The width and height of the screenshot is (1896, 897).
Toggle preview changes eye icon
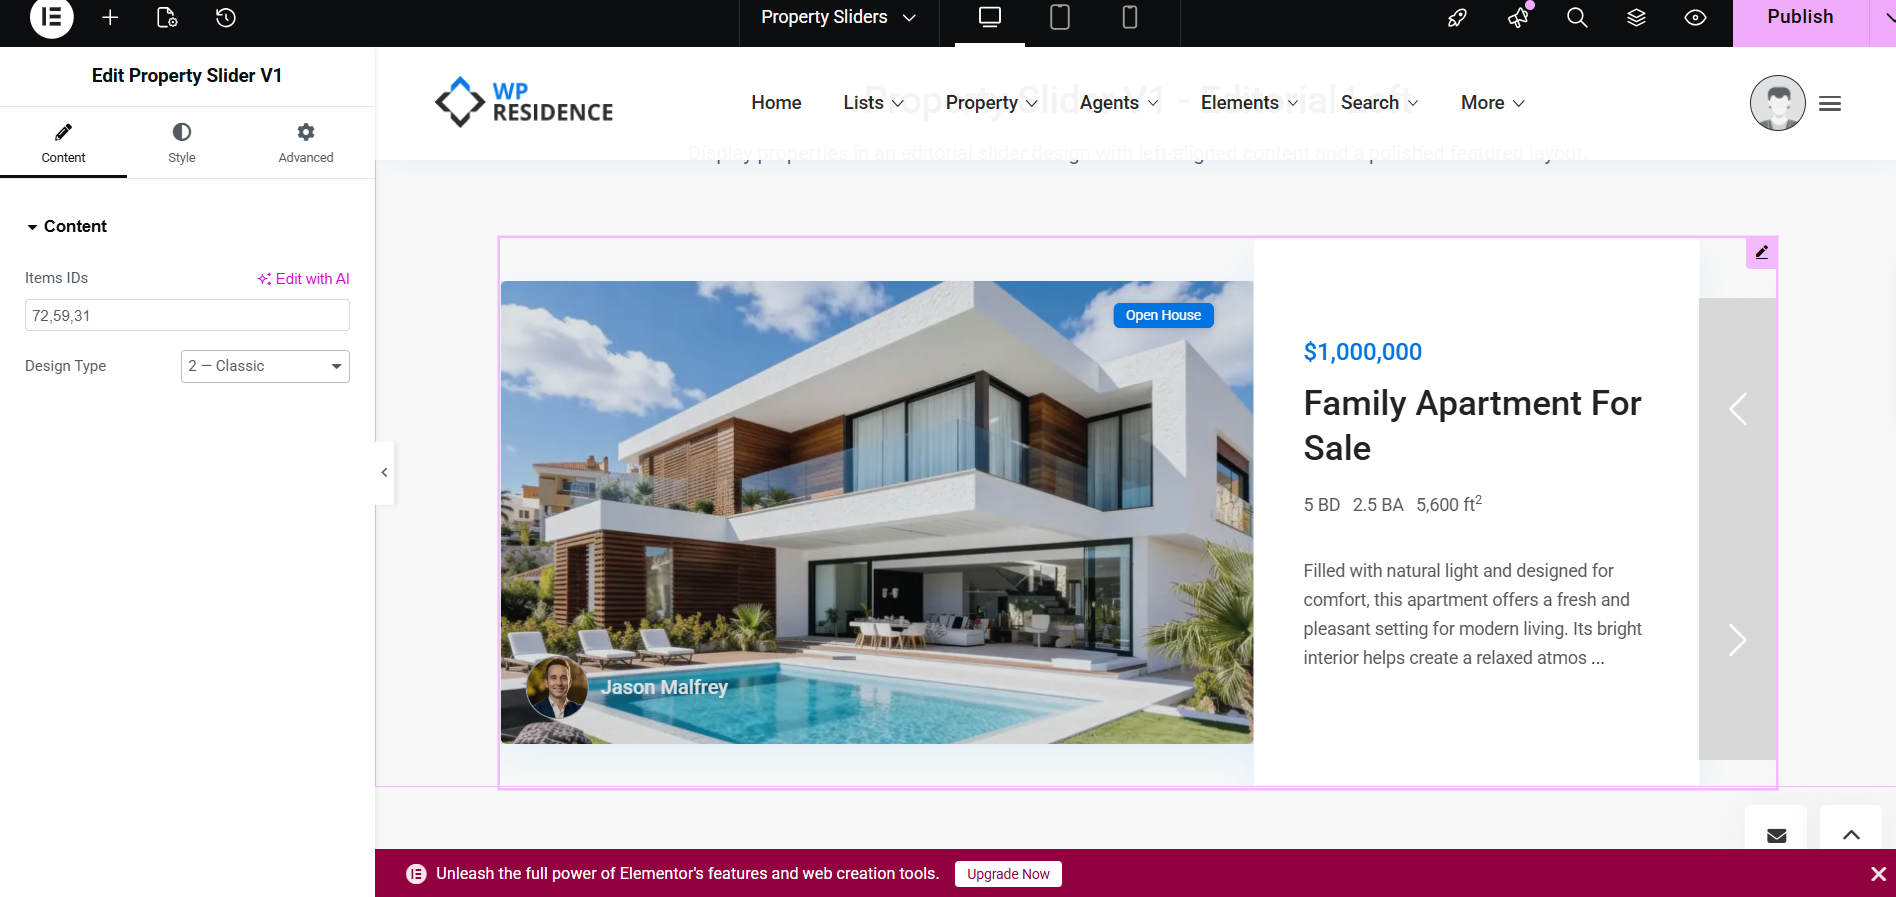1695,17
